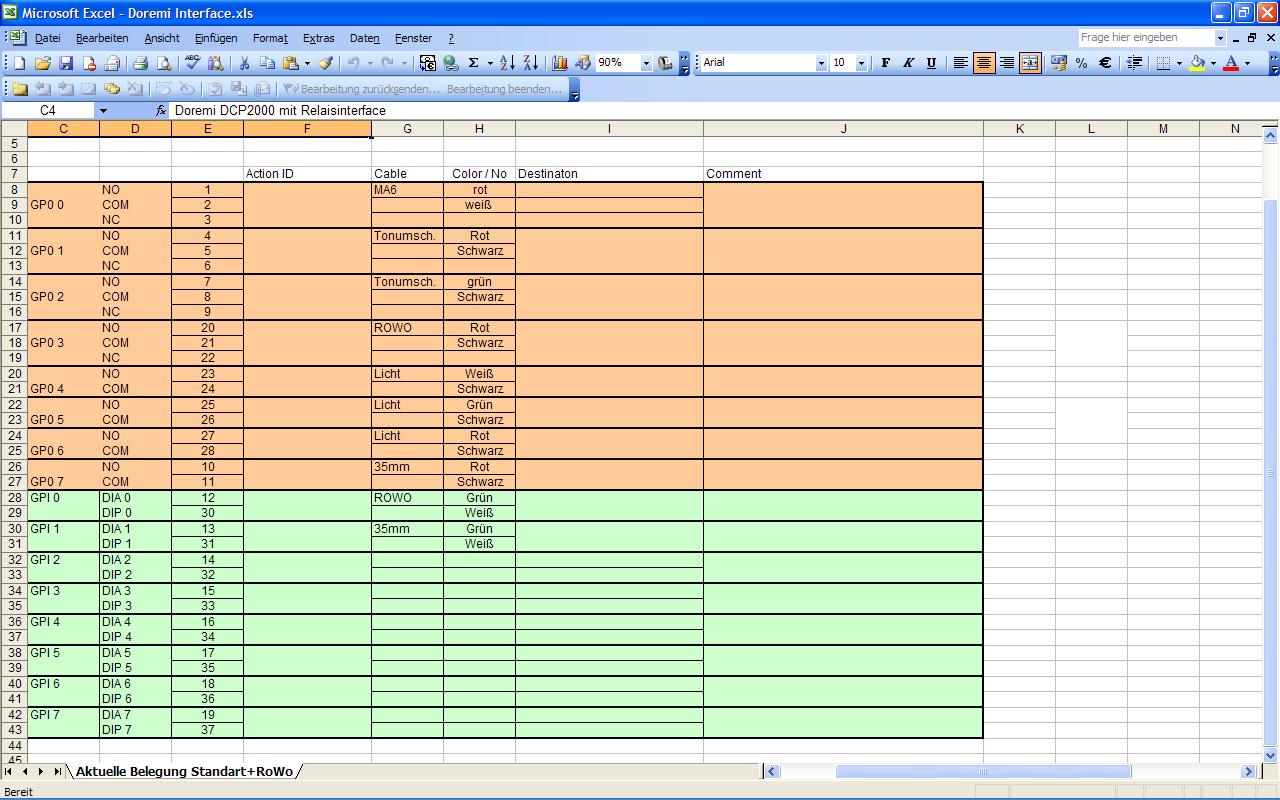This screenshot has width=1280, height=800.
Task: Open the Daten menu
Action: (364, 38)
